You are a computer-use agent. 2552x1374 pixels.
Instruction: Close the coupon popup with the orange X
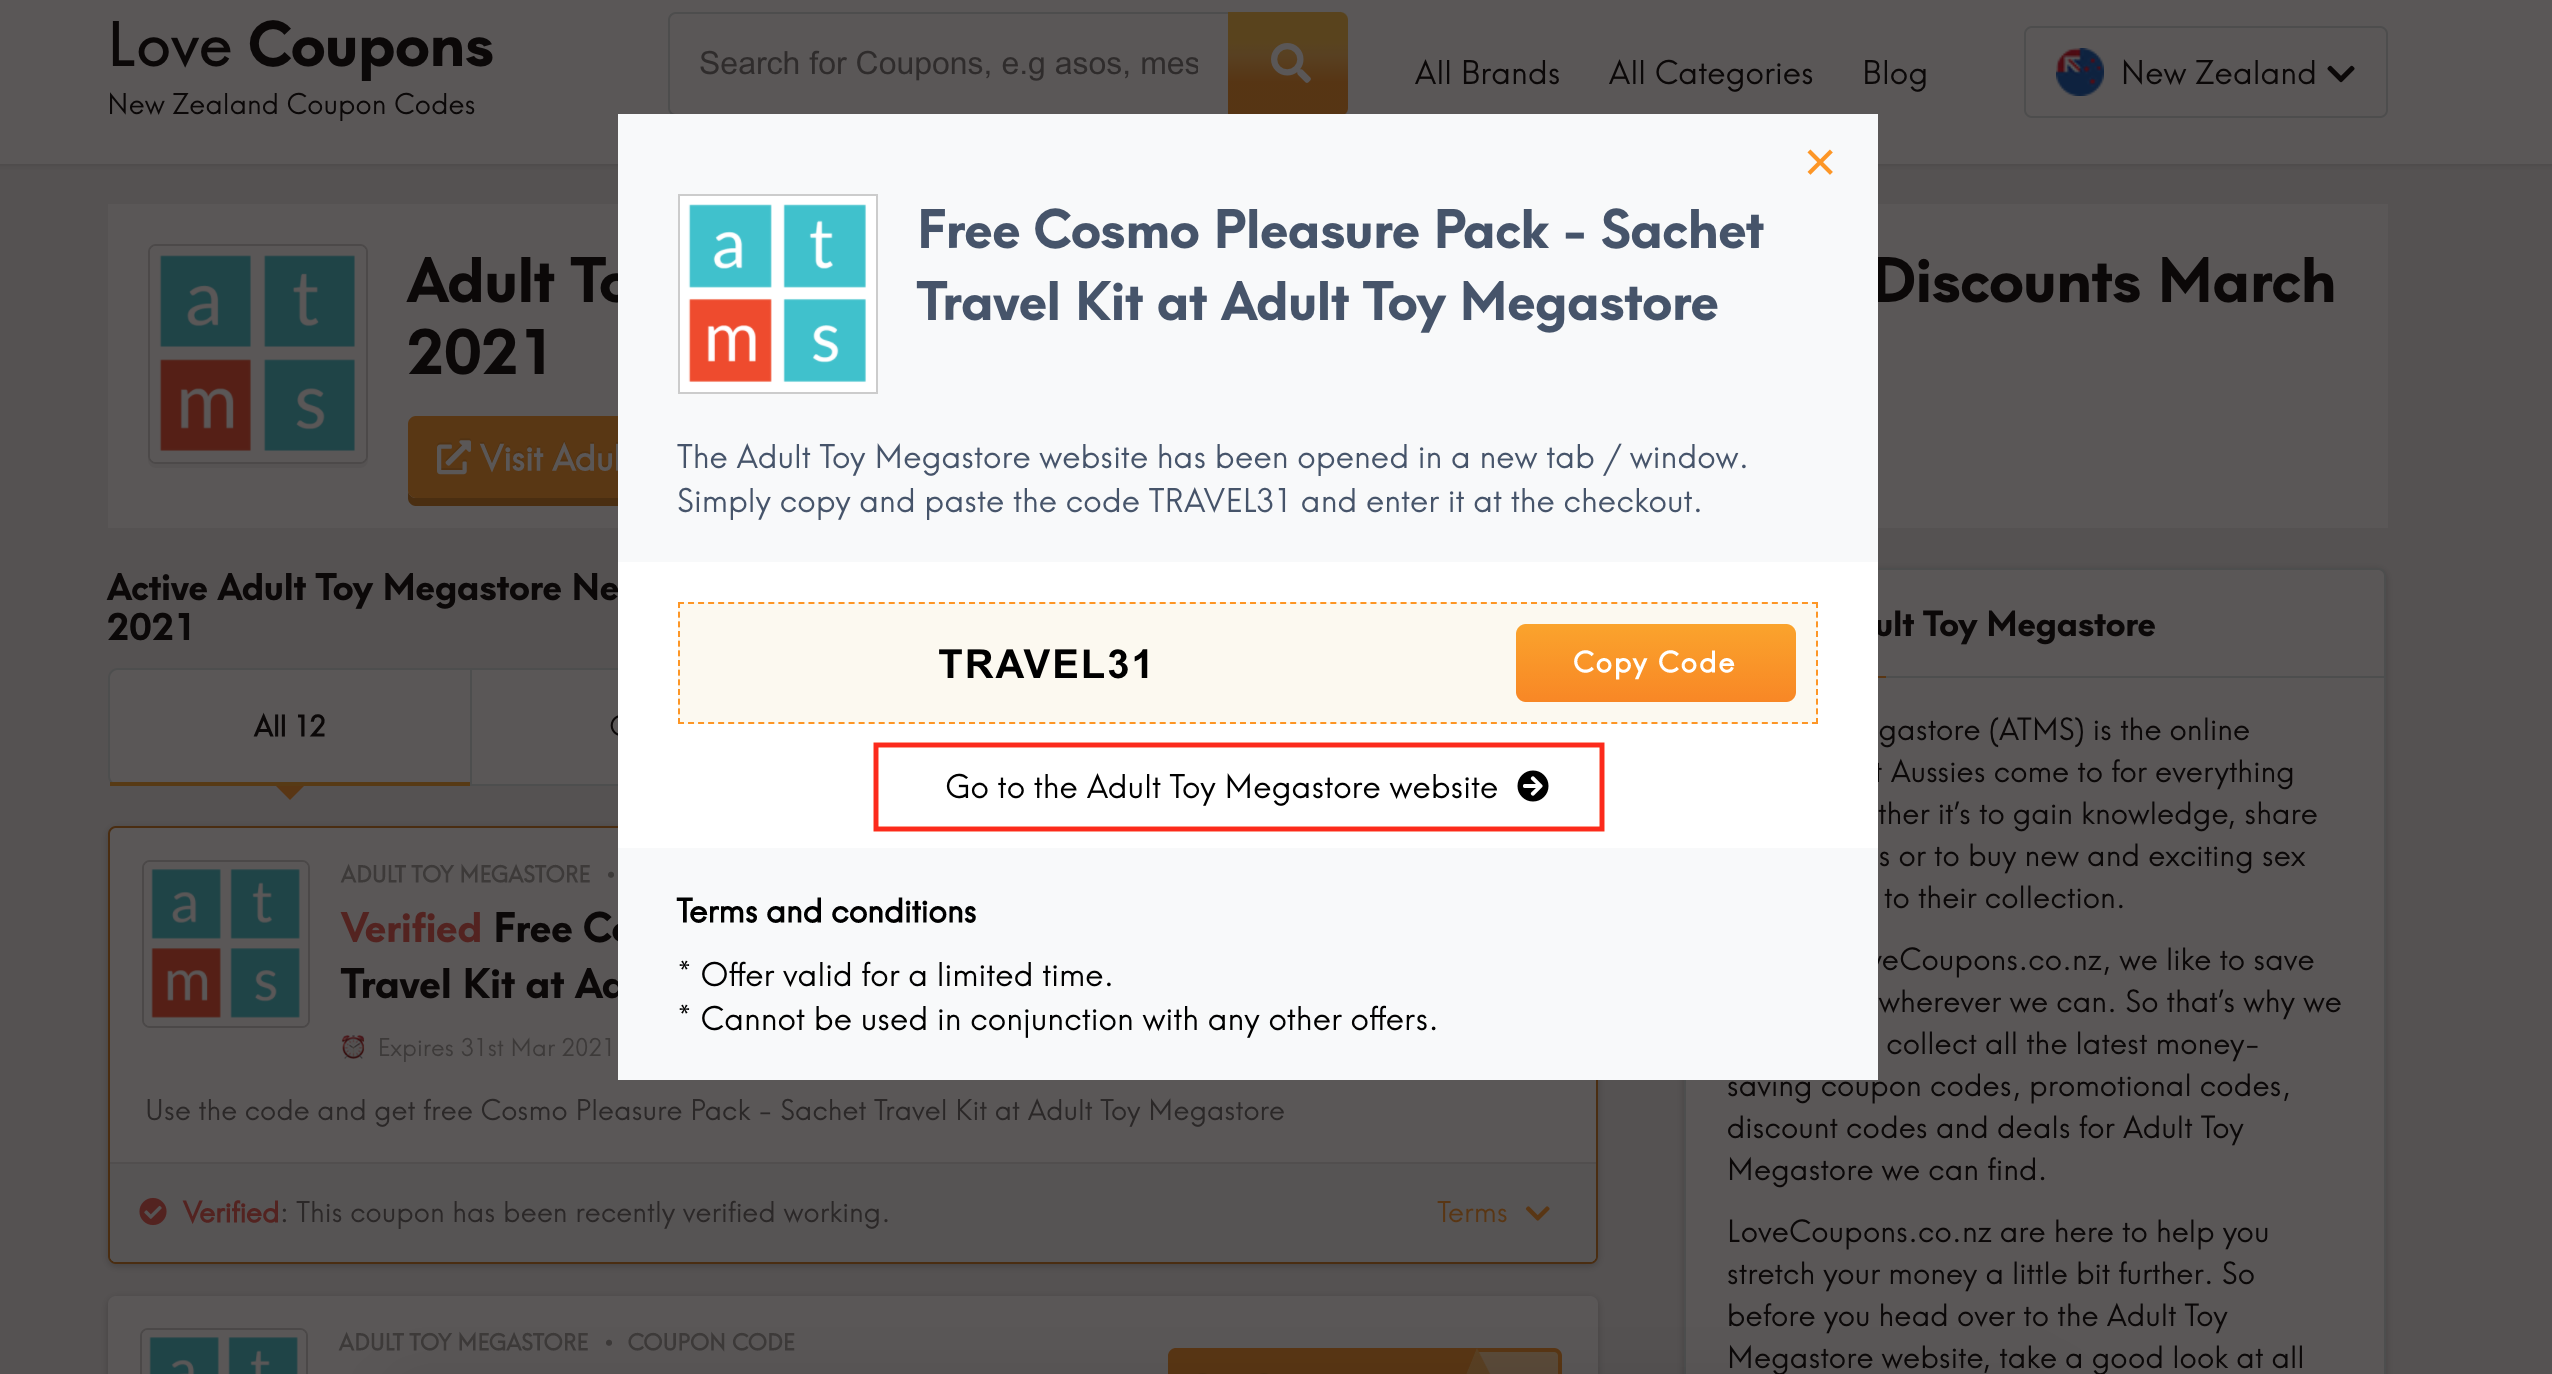(x=1819, y=162)
